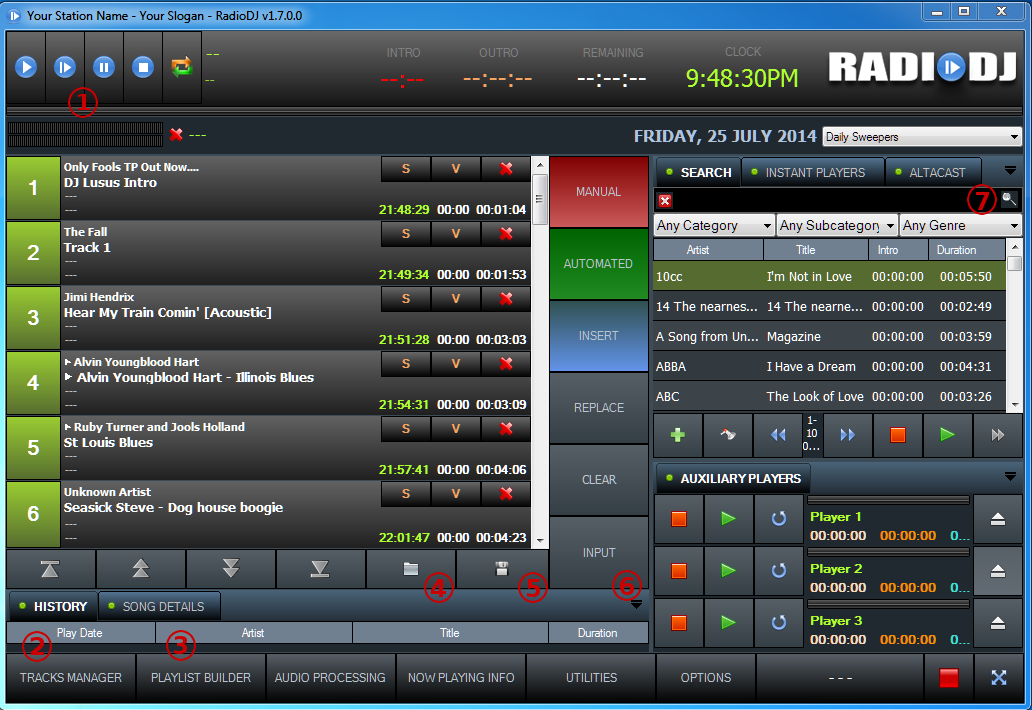This screenshot has width=1032, height=710.
Task: Switch playback to AUTOMATED mode
Action: tap(598, 264)
